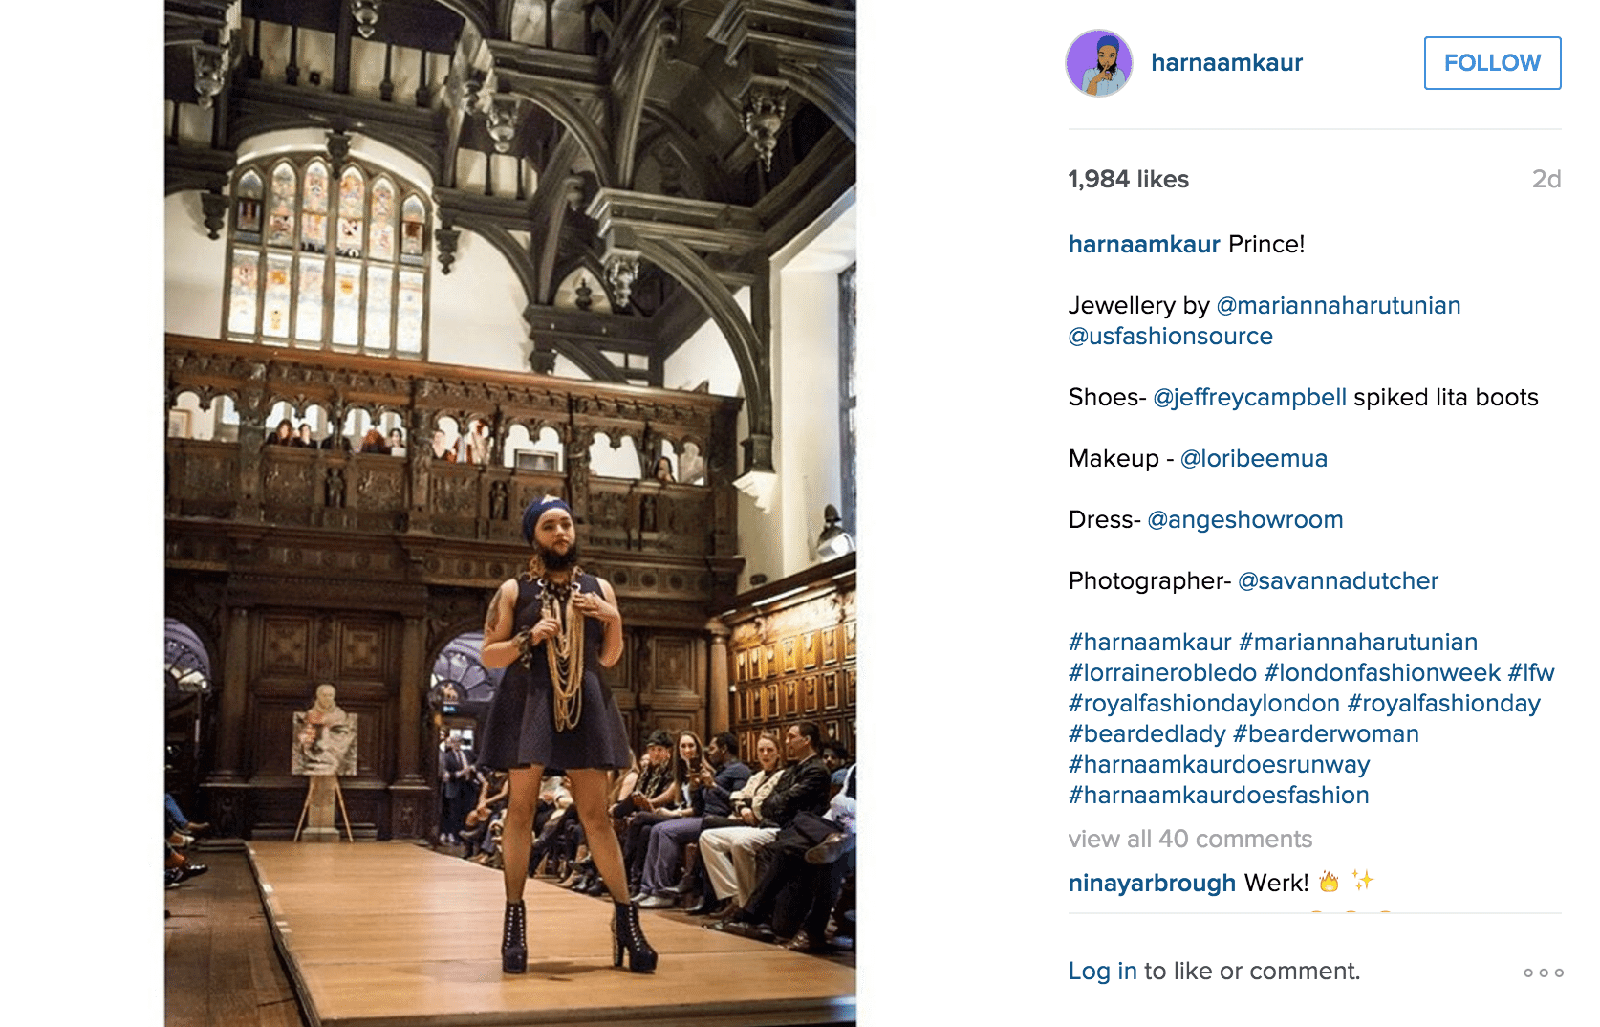This screenshot has width=1600, height=1027.
Task: Open the harnaamkaur username at top
Action: tap(1227, 63)
